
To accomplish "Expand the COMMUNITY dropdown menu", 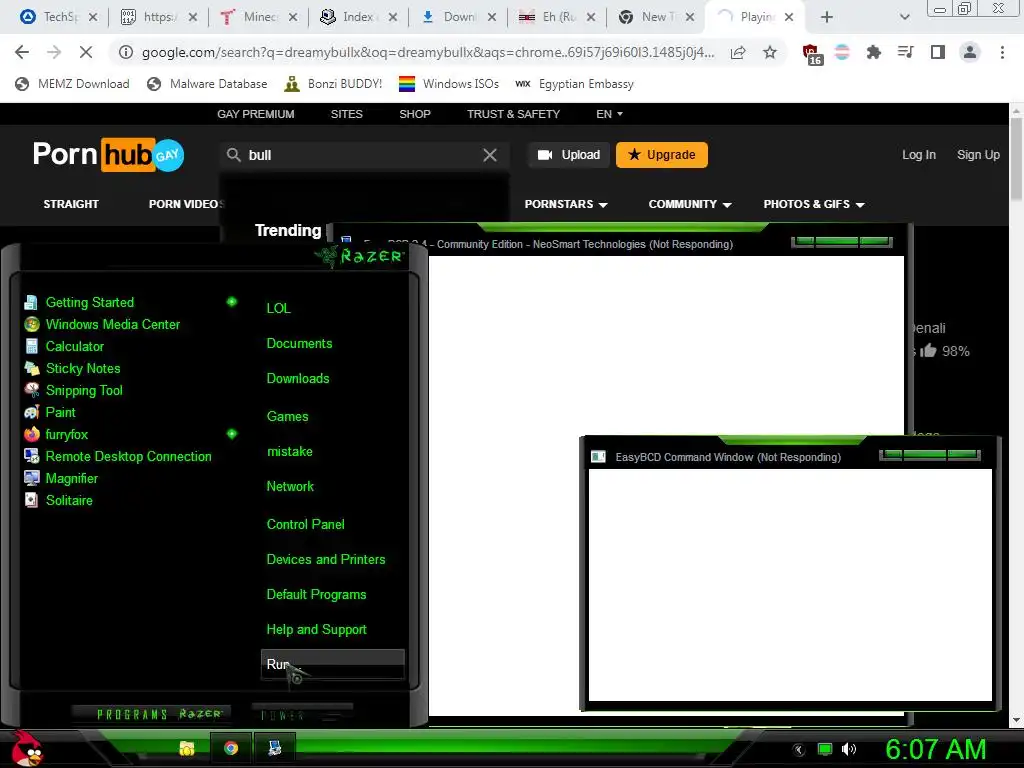I will [x=690, y=204].
